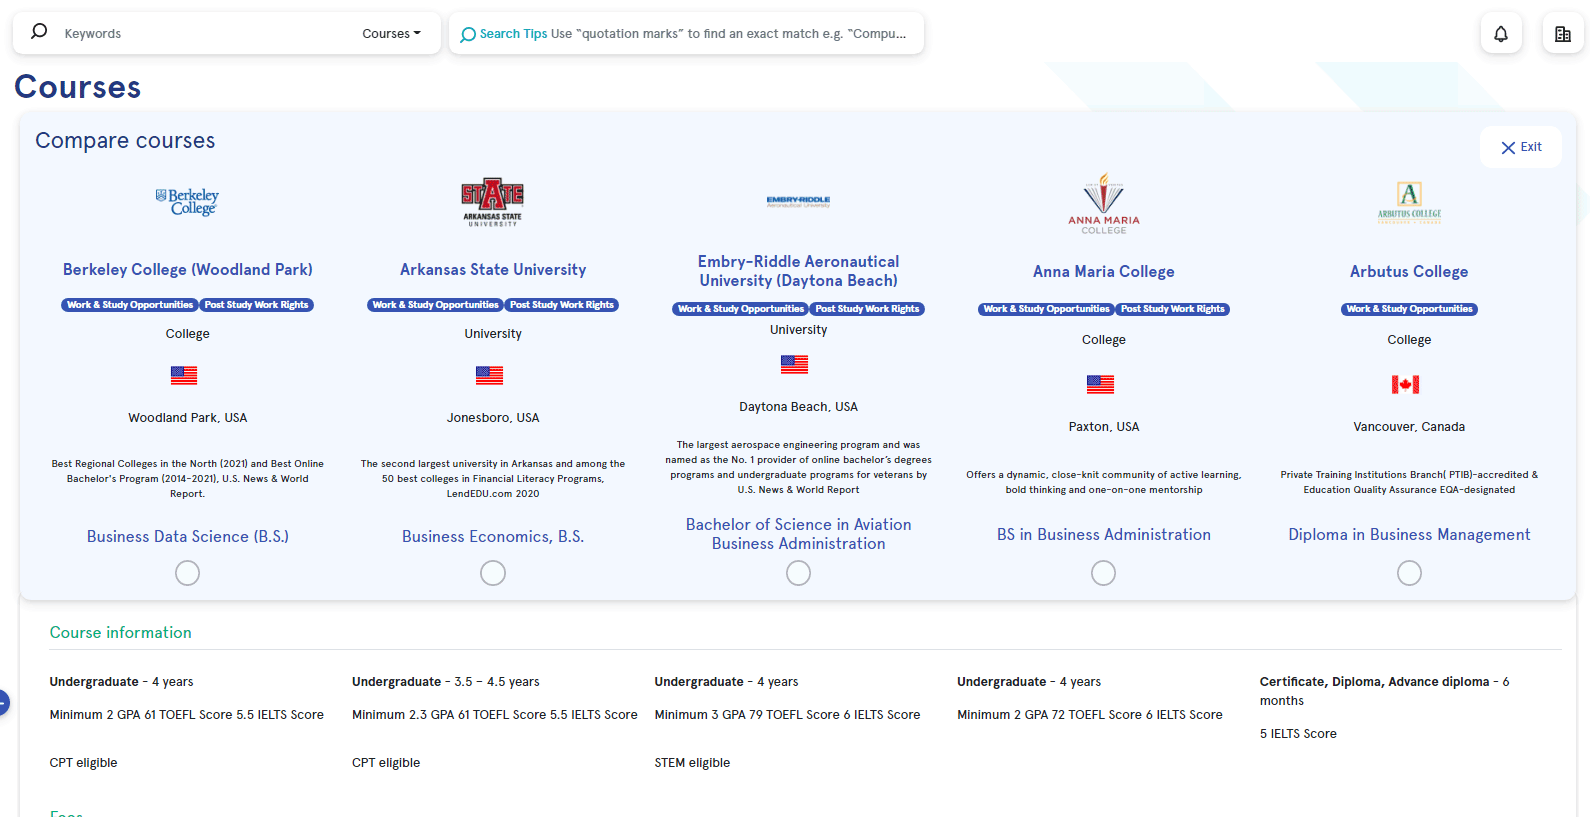1590x817 pixels.
Task: Click the Embry-Riddle logo
Action: (798, 201)
